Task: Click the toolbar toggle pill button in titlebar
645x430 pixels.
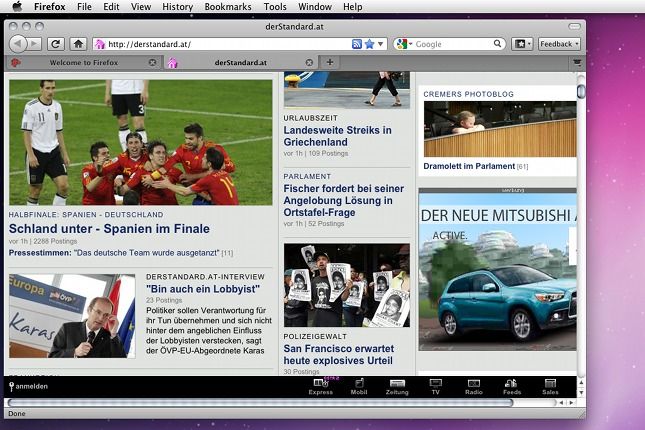Action: pos(574,26)
